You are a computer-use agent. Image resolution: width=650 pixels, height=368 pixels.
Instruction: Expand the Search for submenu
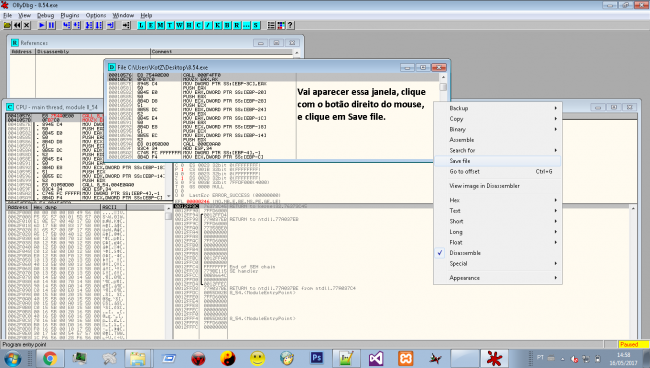(497, 150)
